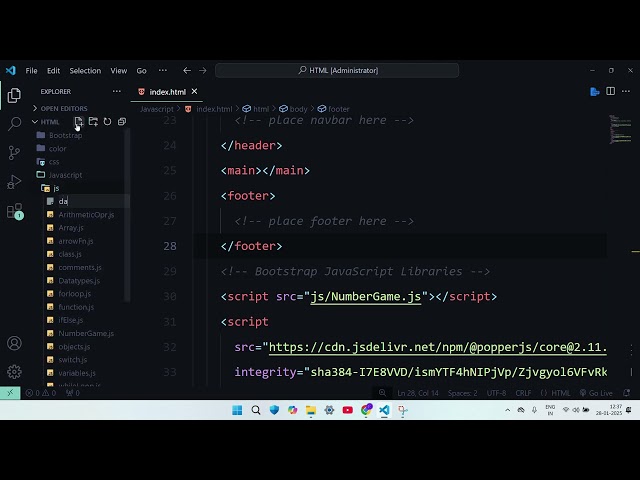Refresh the Explorer file tree

point(107,122)
